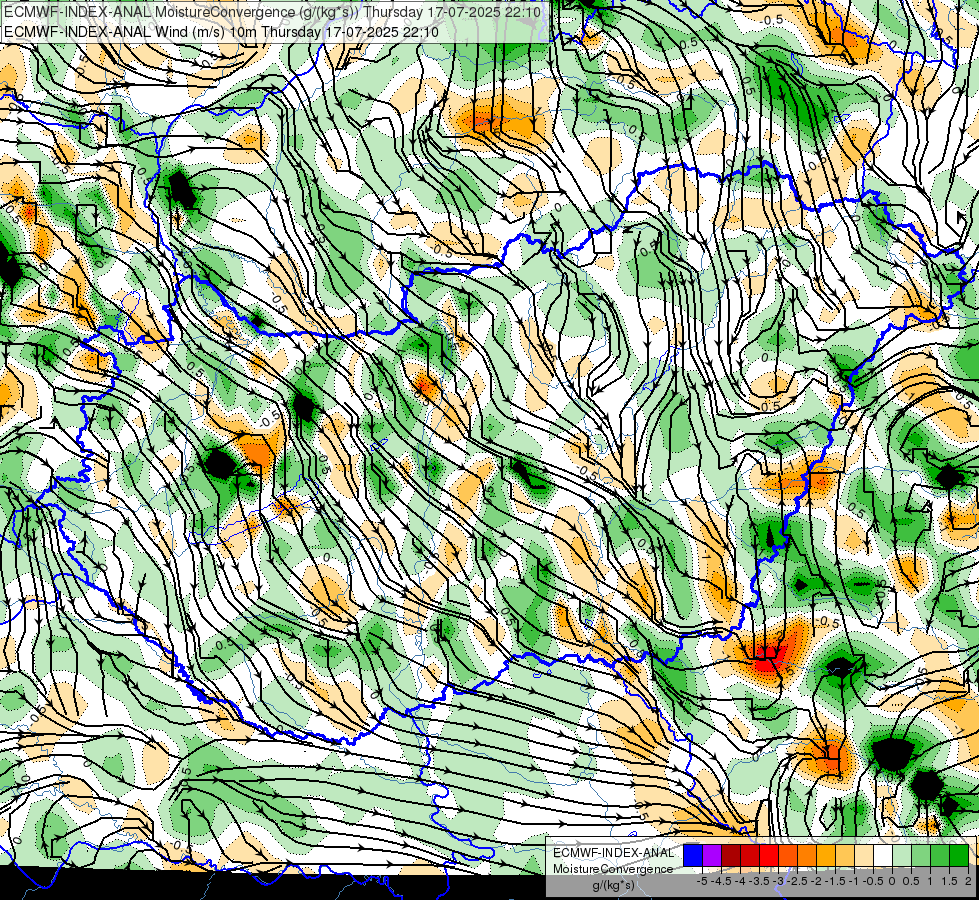
Task: Click the -1.5 tick label in the legend
Action: tap(835, 881)
